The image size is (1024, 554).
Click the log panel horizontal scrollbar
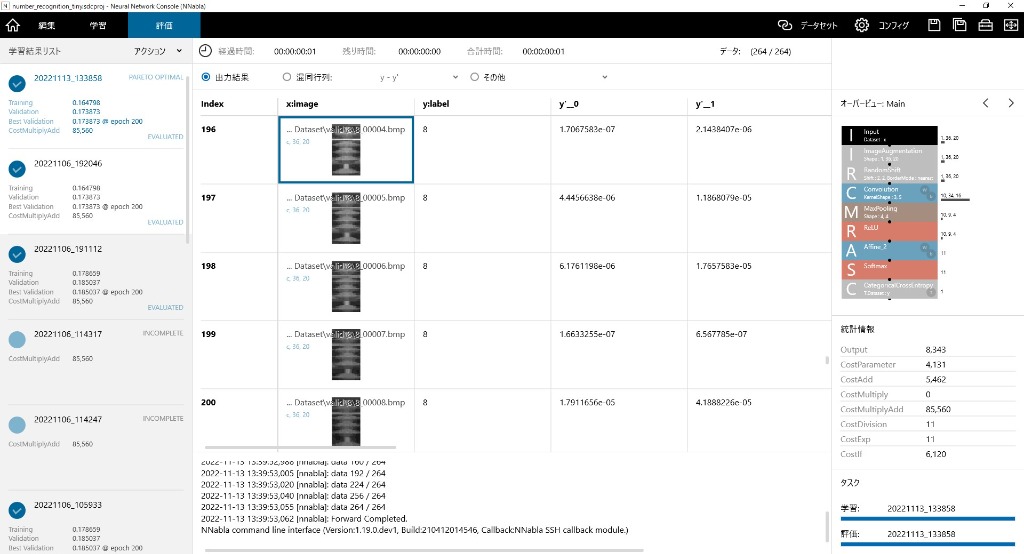pyautogui.click(x=424, y=550)
